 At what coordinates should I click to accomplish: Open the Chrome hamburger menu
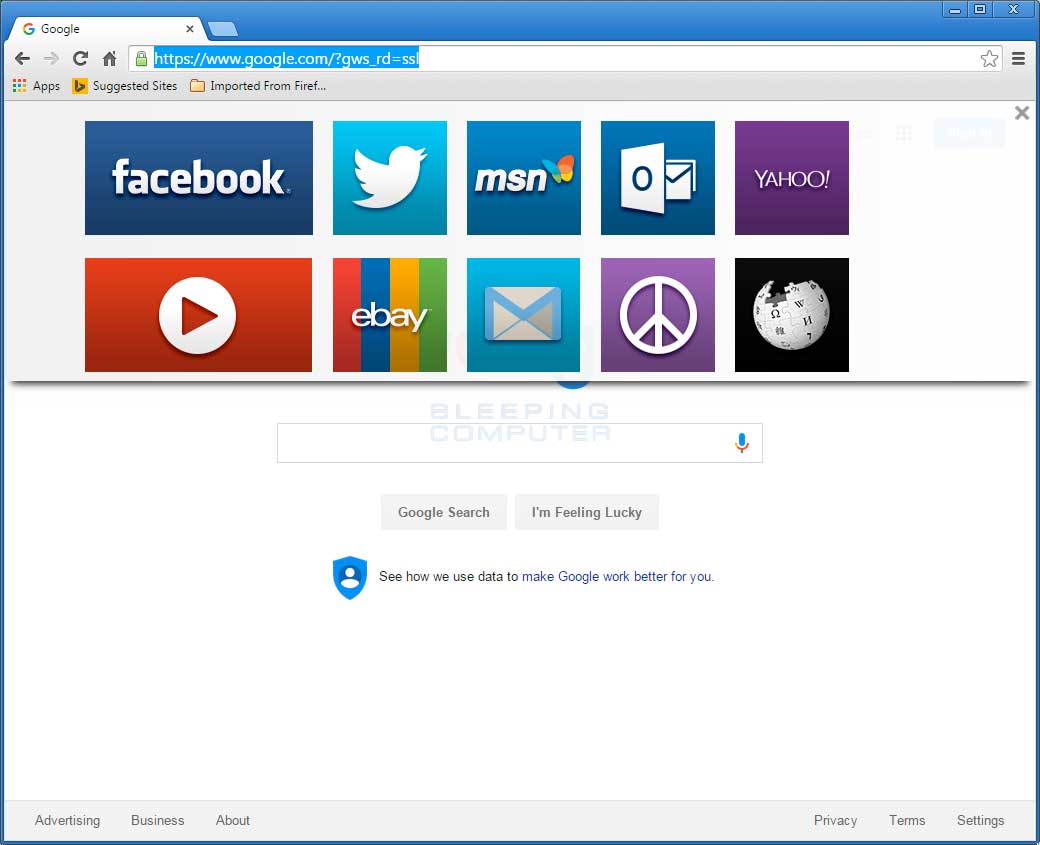click(x=1018, y=58)
